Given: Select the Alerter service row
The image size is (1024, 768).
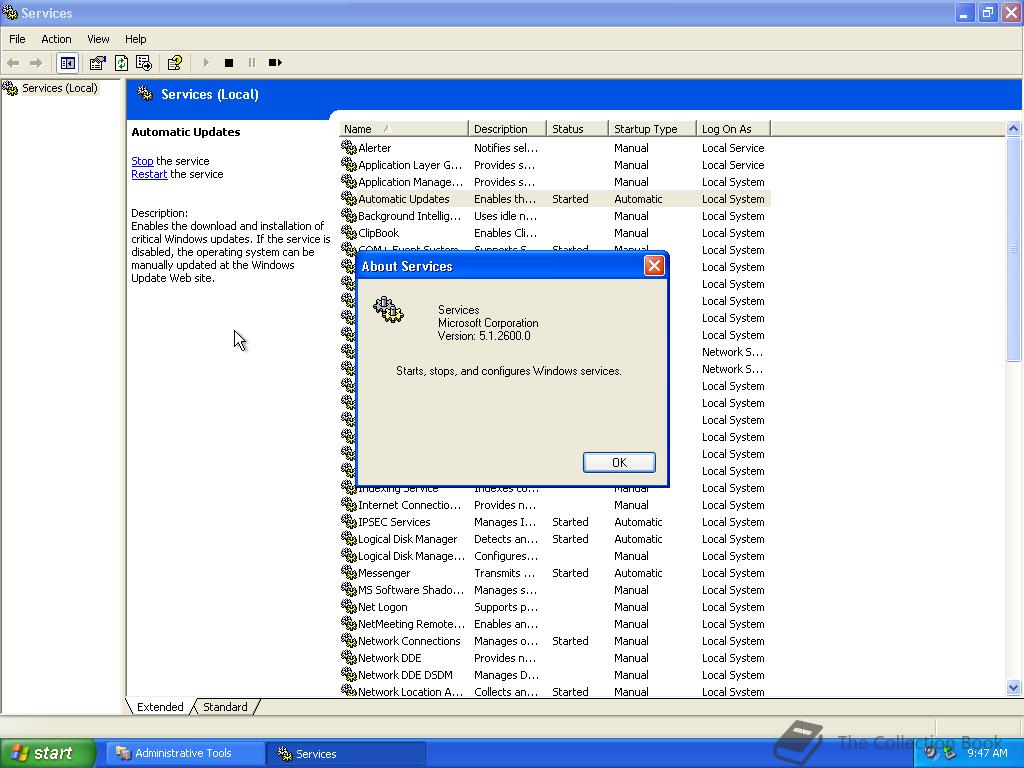Looking at the screenshot, I should coord(555,148).
